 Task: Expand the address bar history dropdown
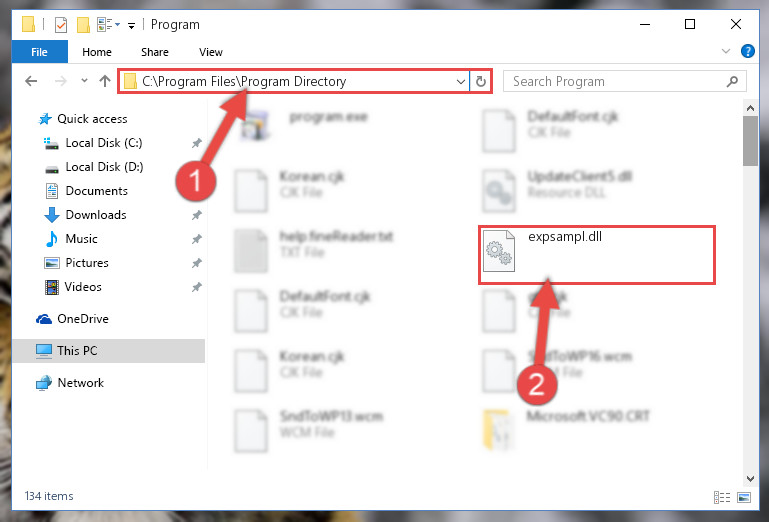[461, 81]
